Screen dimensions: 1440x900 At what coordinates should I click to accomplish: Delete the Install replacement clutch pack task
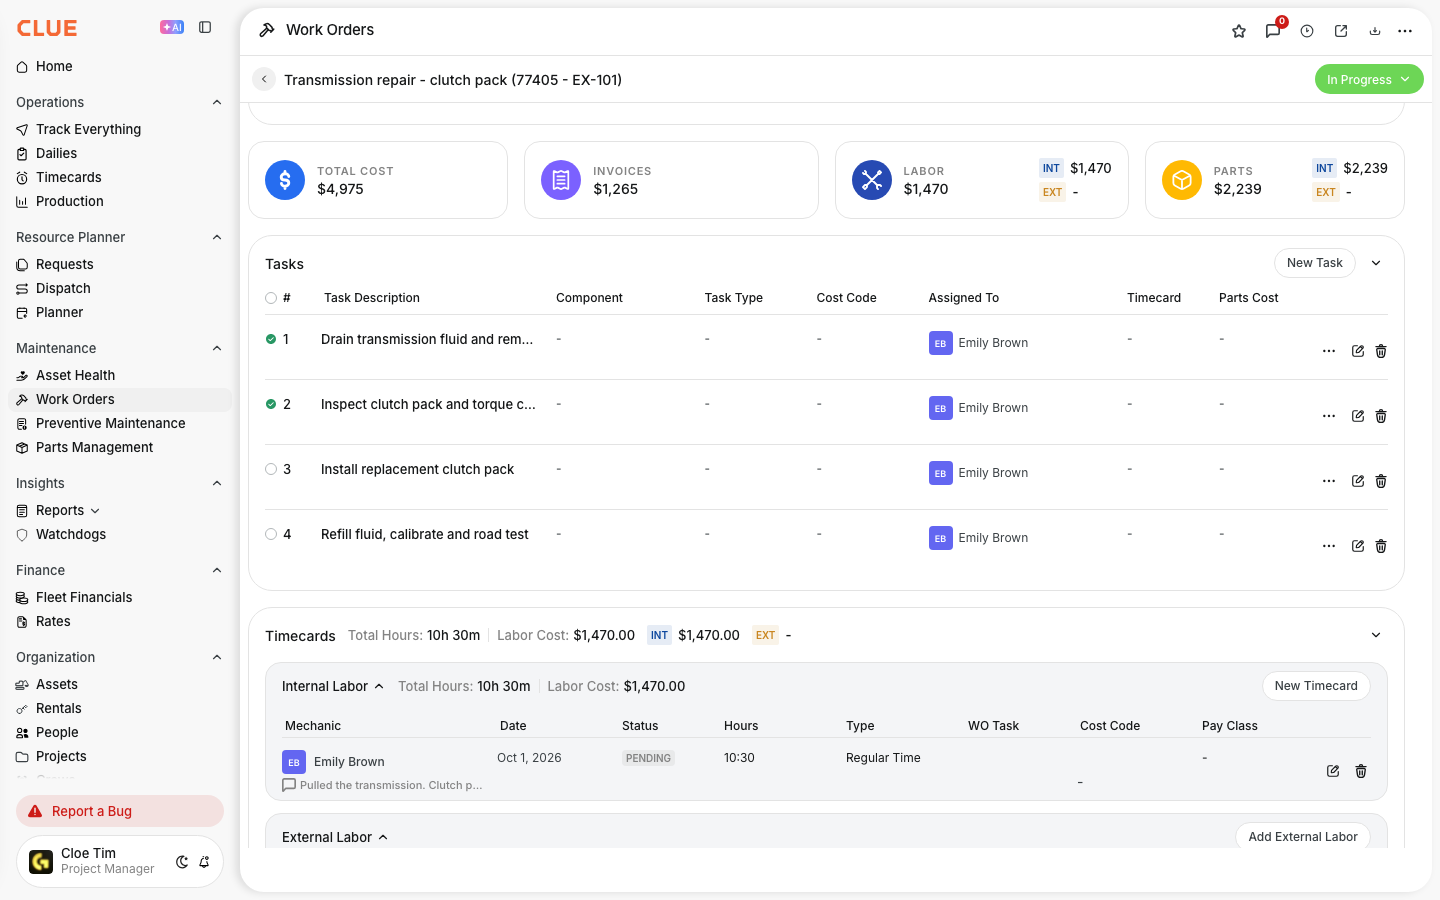point(1381,481)
